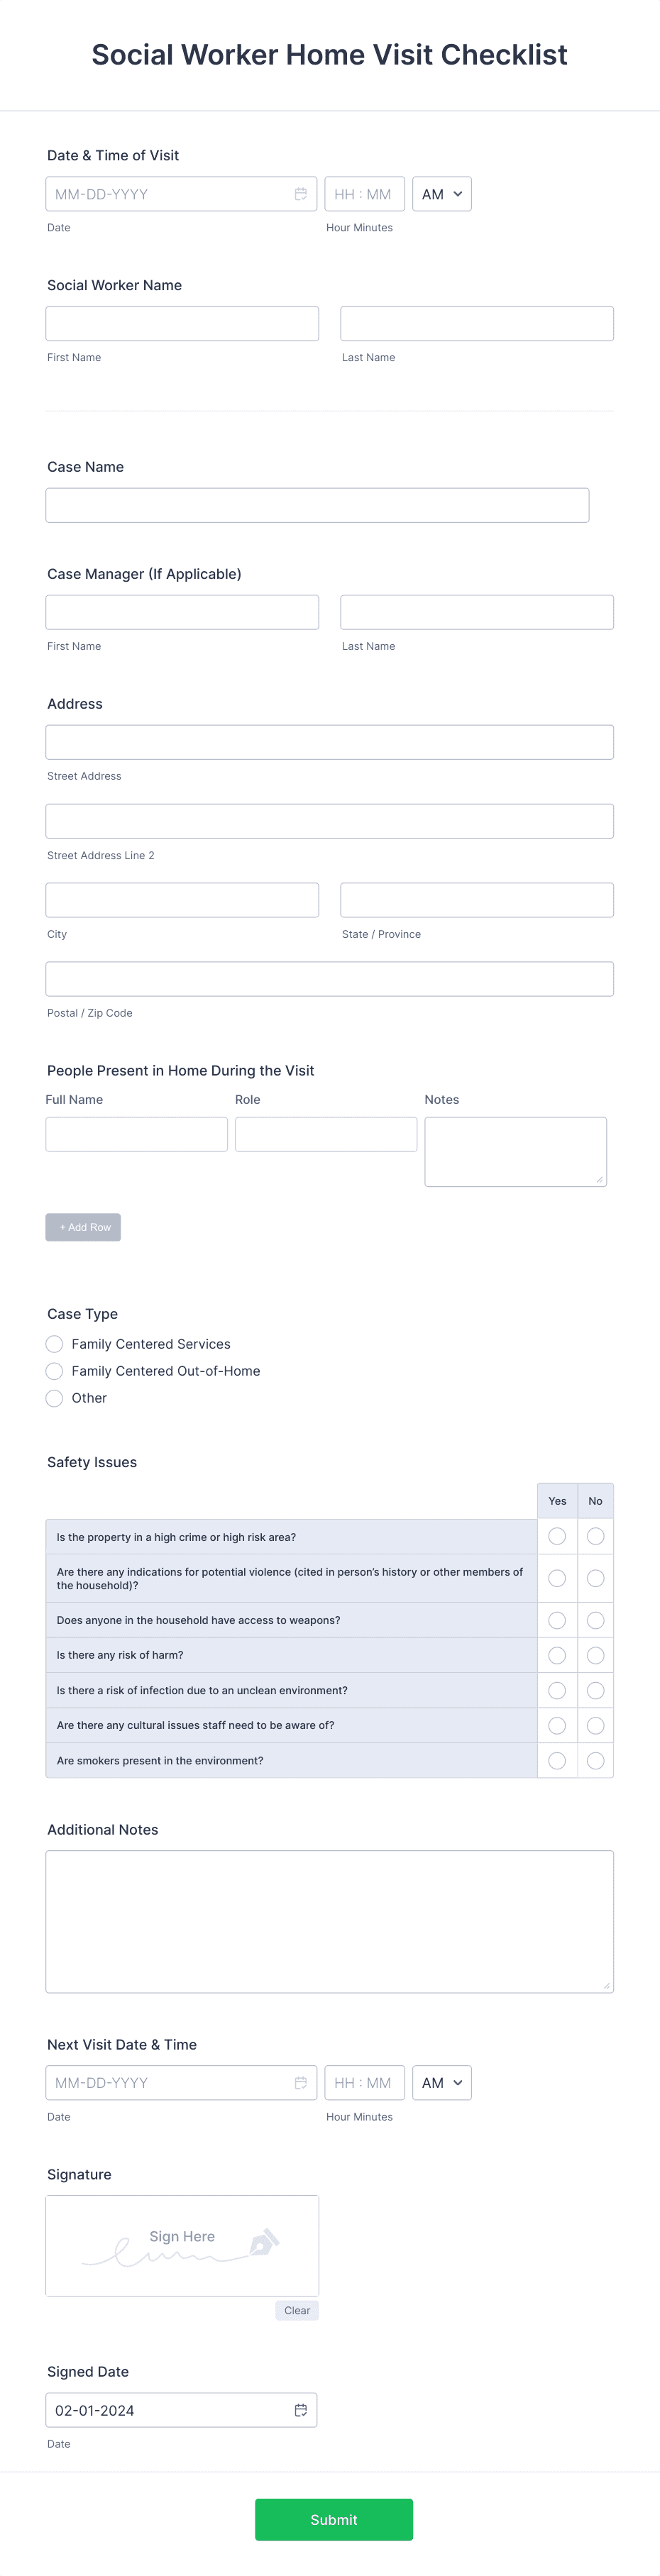Open the Next Visit date calendar icon
Screen dimensions: 660x2576
pos(301,2082)
